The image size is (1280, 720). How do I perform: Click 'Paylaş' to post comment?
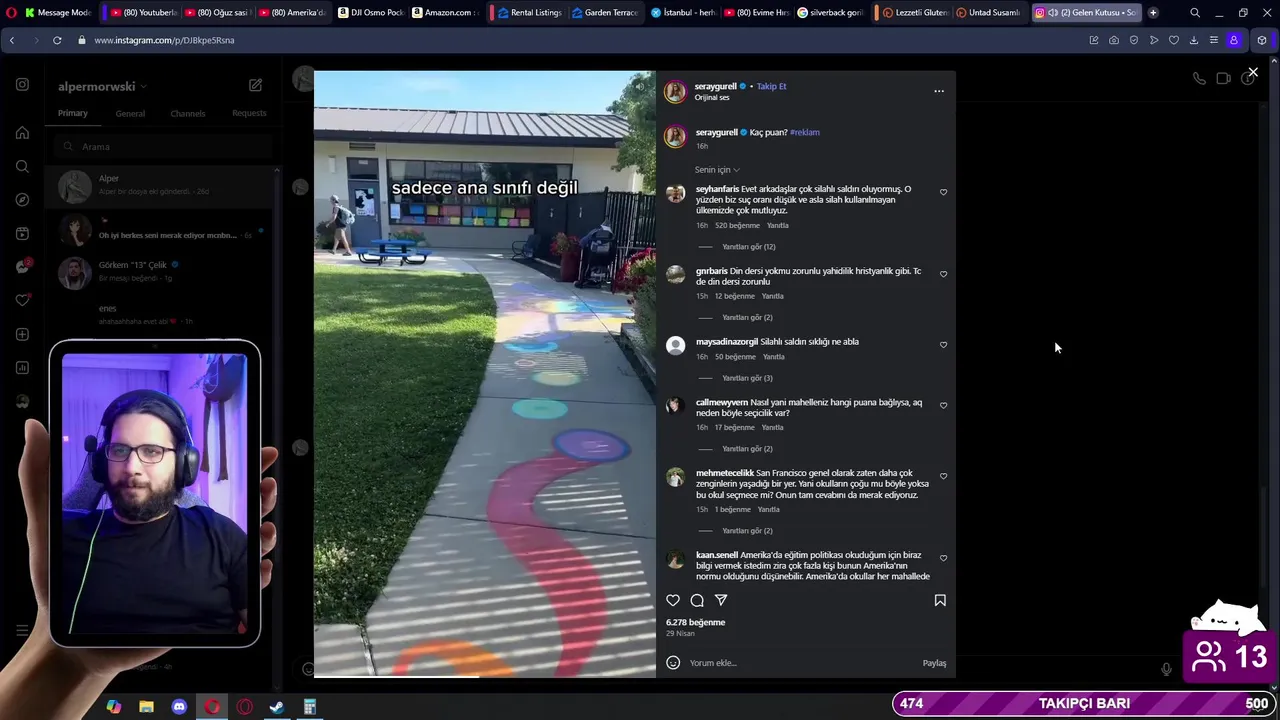tap(934, 663)
